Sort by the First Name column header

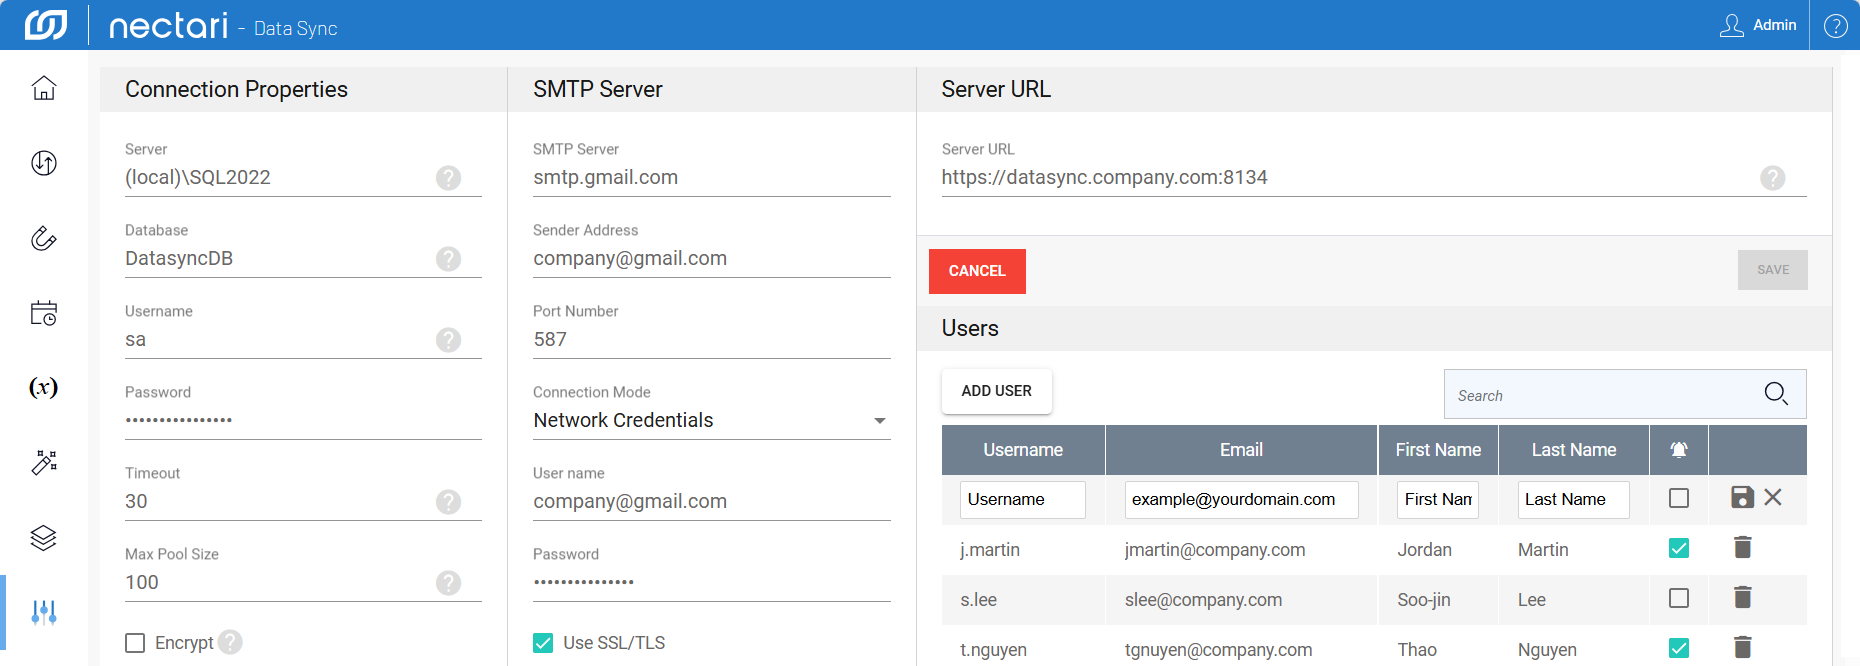[1438, 450]
